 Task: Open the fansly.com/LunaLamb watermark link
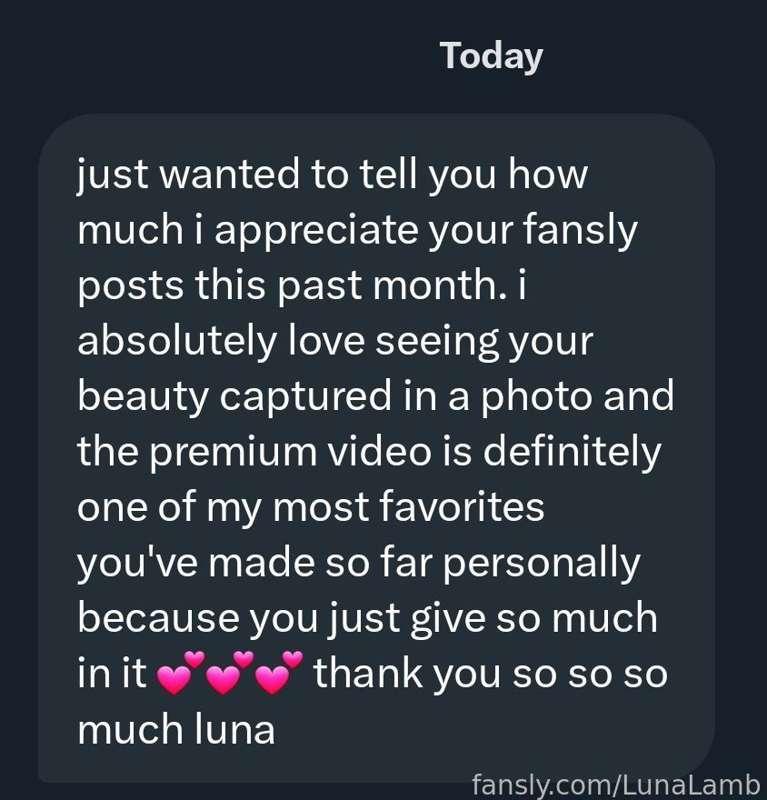click(x=616, y=784)
